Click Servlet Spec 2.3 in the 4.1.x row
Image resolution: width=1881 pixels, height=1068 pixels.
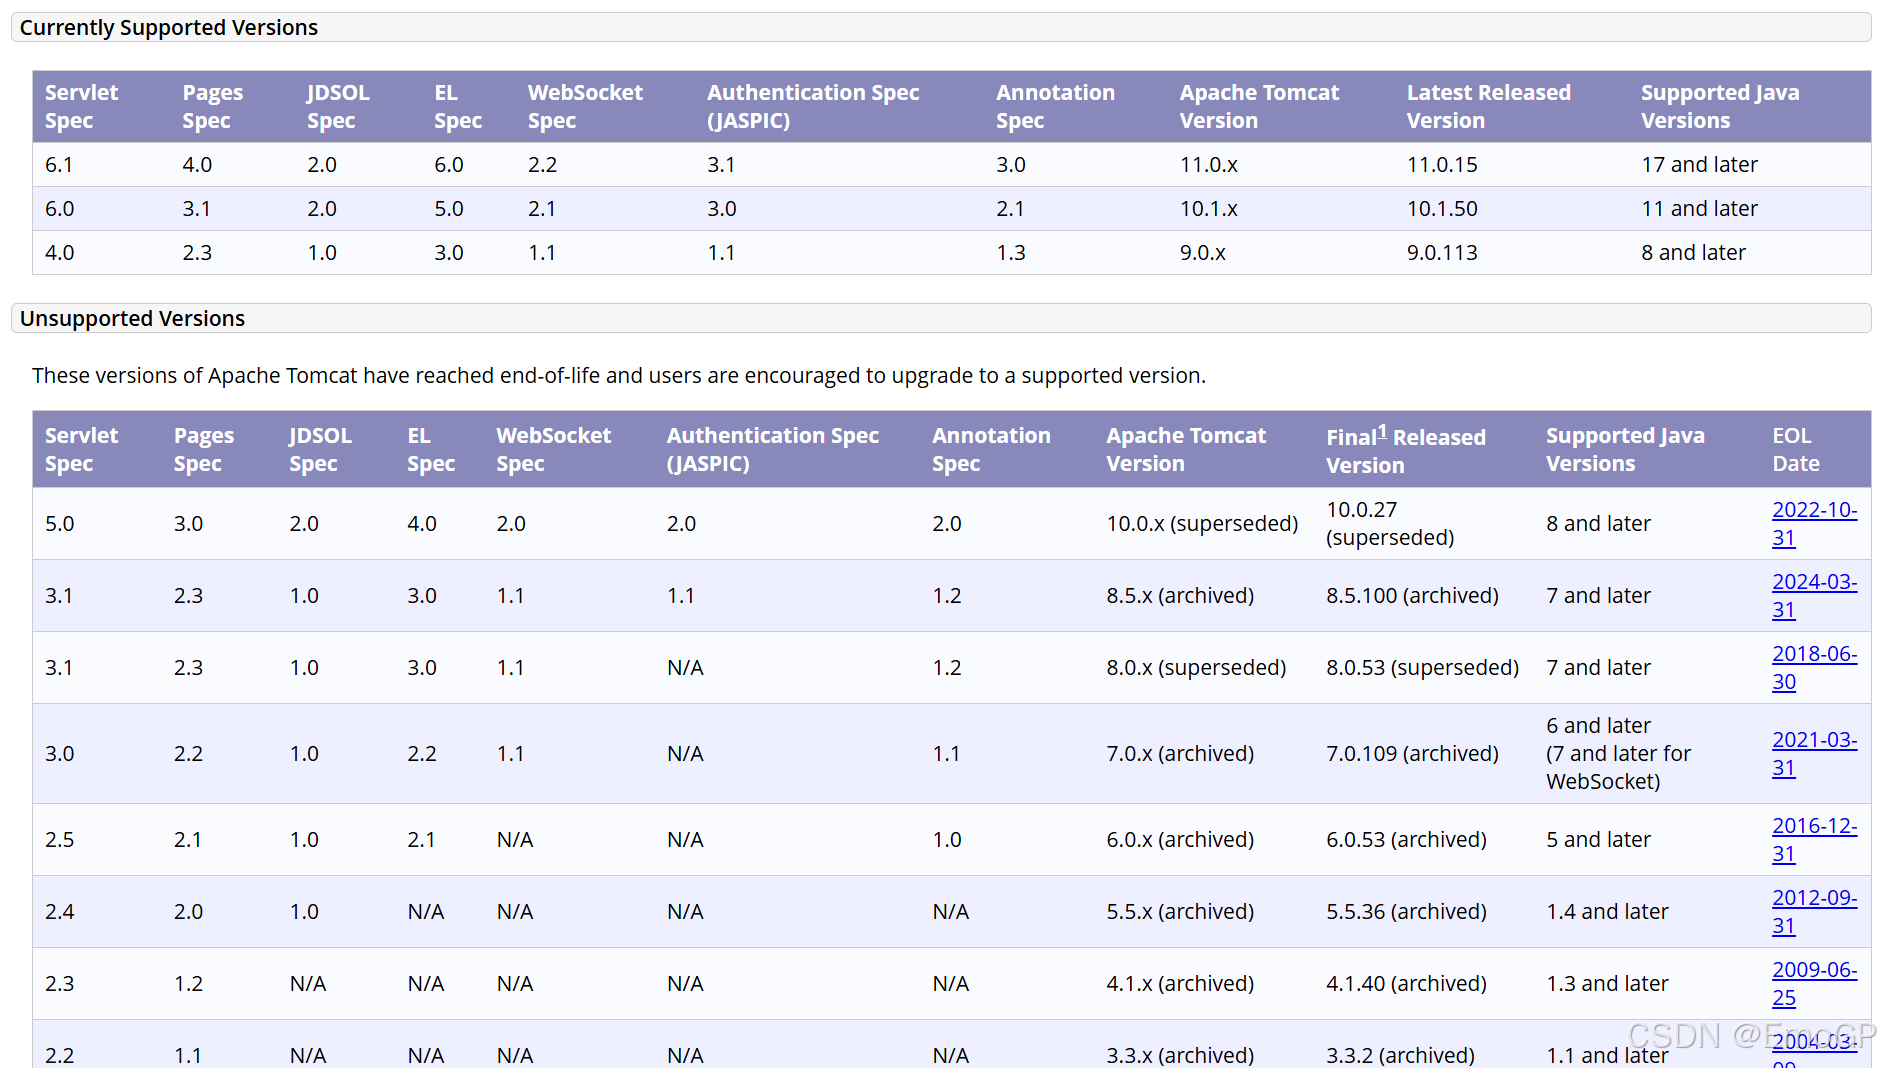click(59, 984)
